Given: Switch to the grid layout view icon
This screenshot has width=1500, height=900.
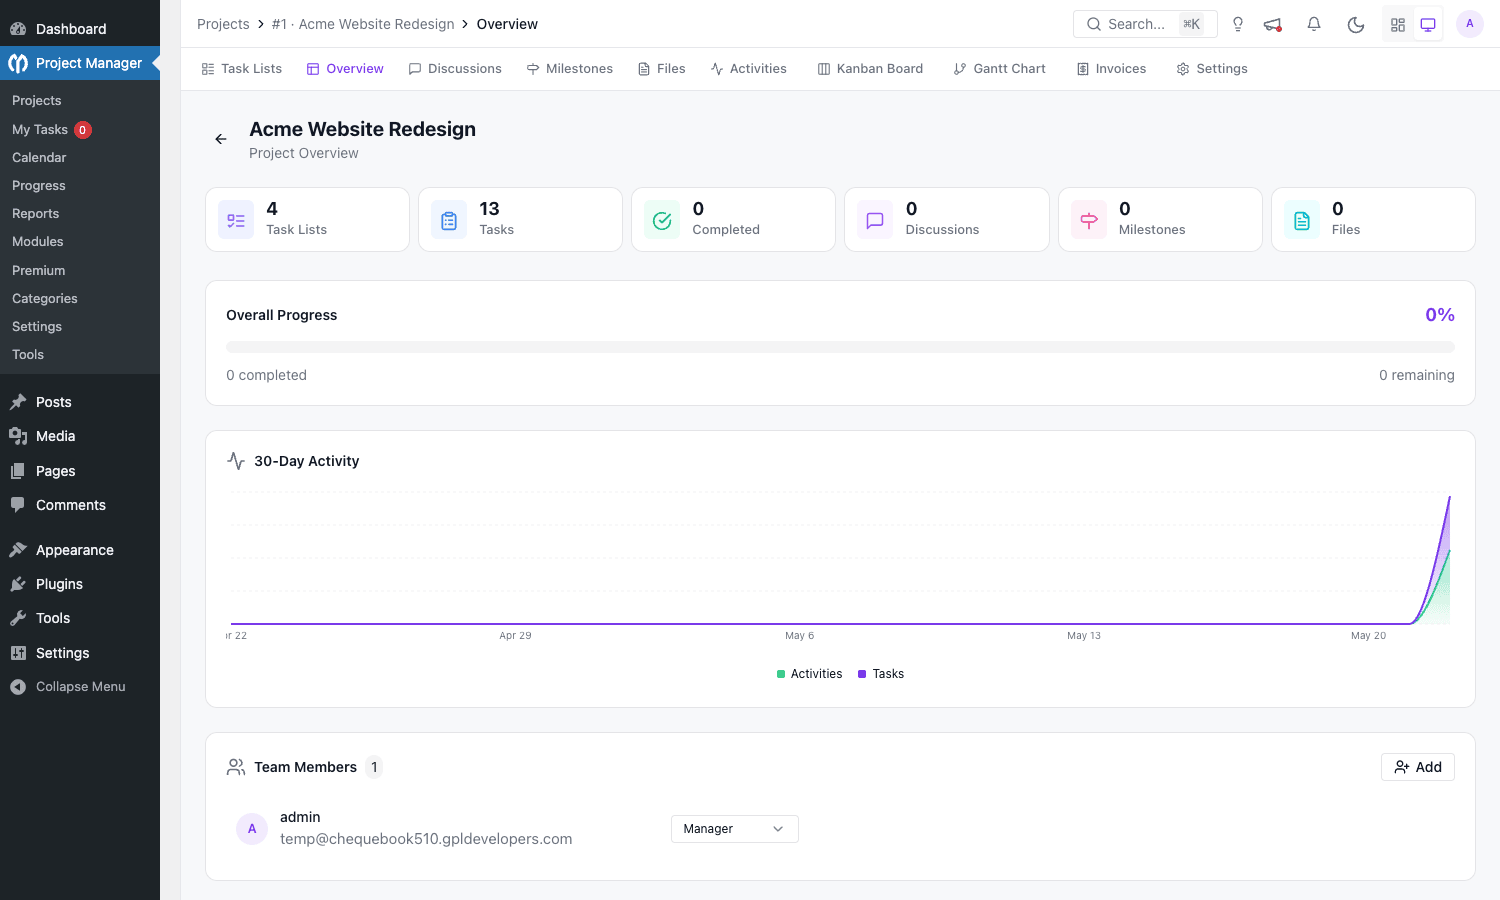Looking at the screenshot, I should 1398,24.
